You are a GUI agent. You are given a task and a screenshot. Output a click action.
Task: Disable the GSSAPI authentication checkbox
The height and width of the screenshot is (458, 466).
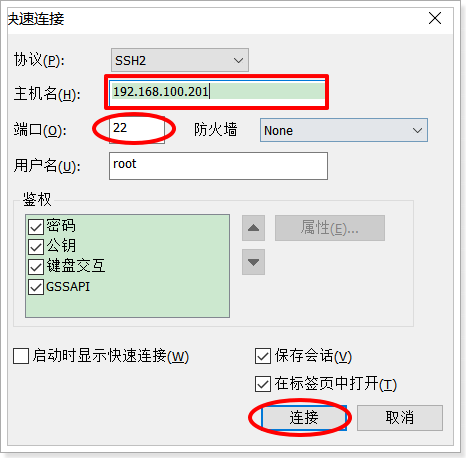pyautogui.click(x=36, y=287)
